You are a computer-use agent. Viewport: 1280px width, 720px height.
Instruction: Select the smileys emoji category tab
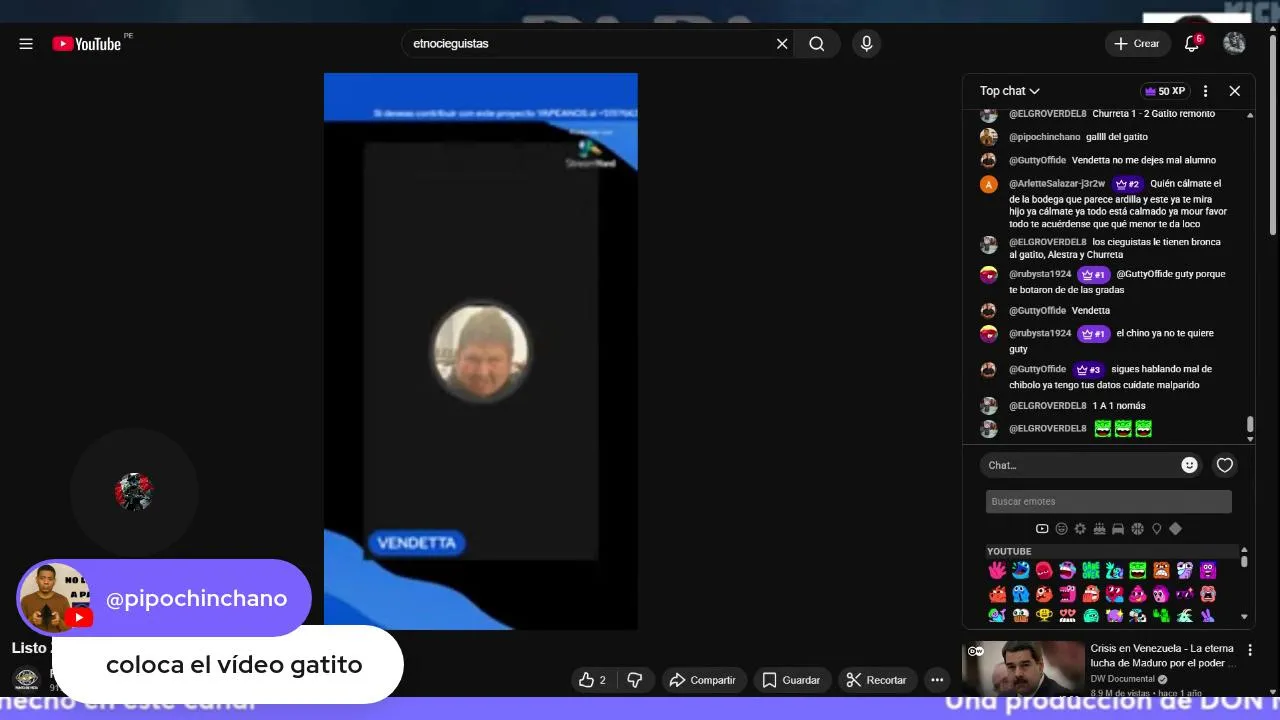[1062, 529]
